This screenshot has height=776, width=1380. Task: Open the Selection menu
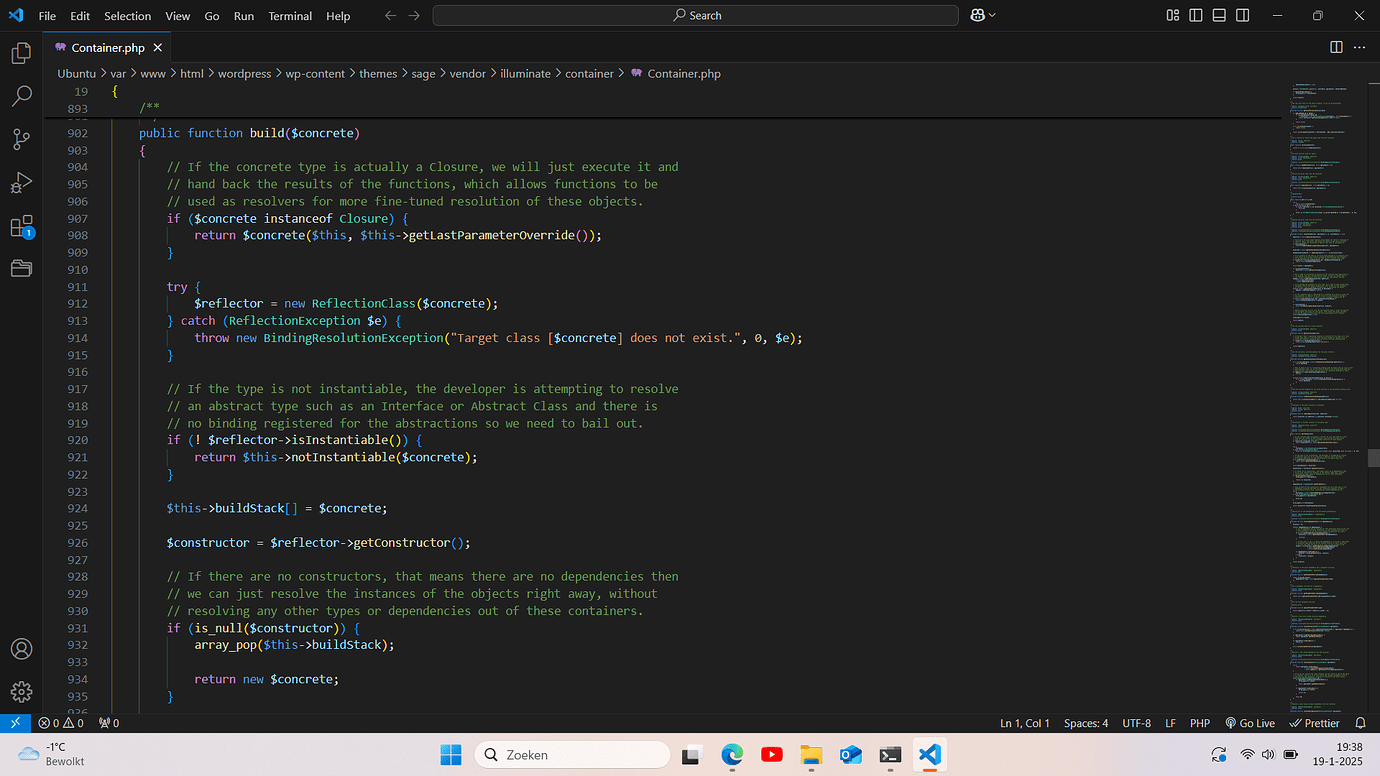[x=128, y=16]
